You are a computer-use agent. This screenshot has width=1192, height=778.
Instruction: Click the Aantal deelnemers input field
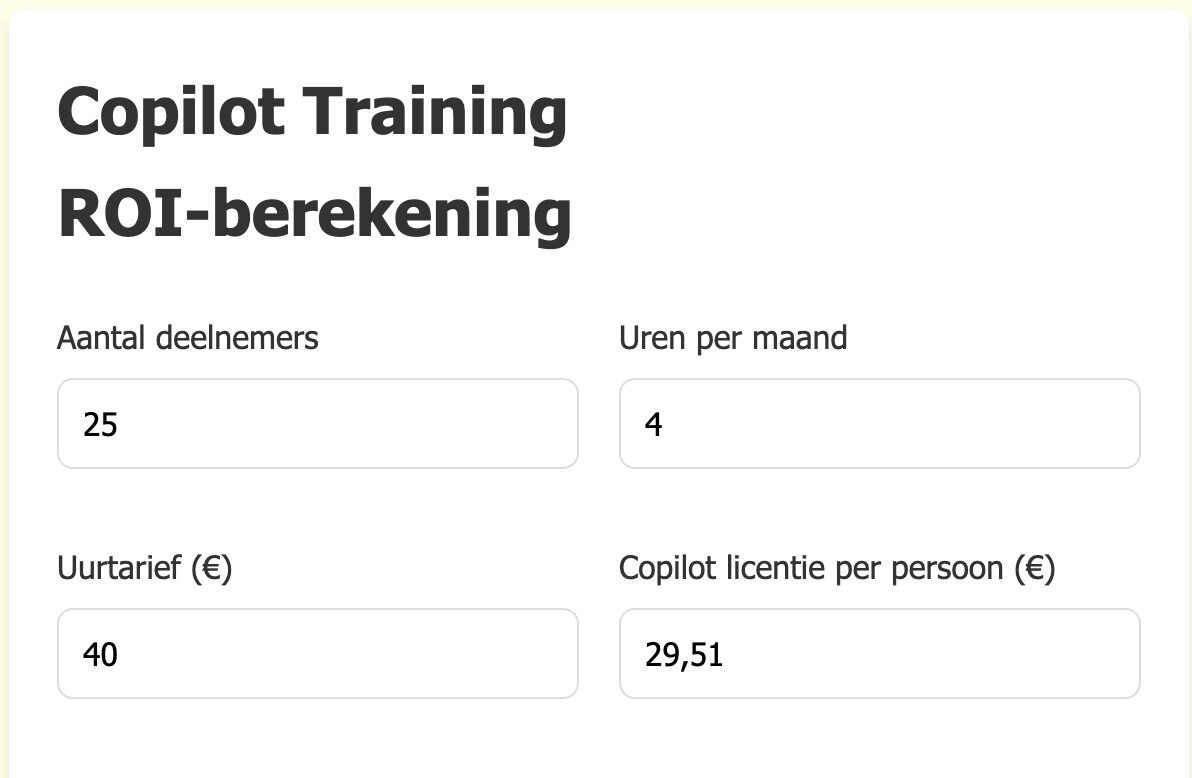317,423
